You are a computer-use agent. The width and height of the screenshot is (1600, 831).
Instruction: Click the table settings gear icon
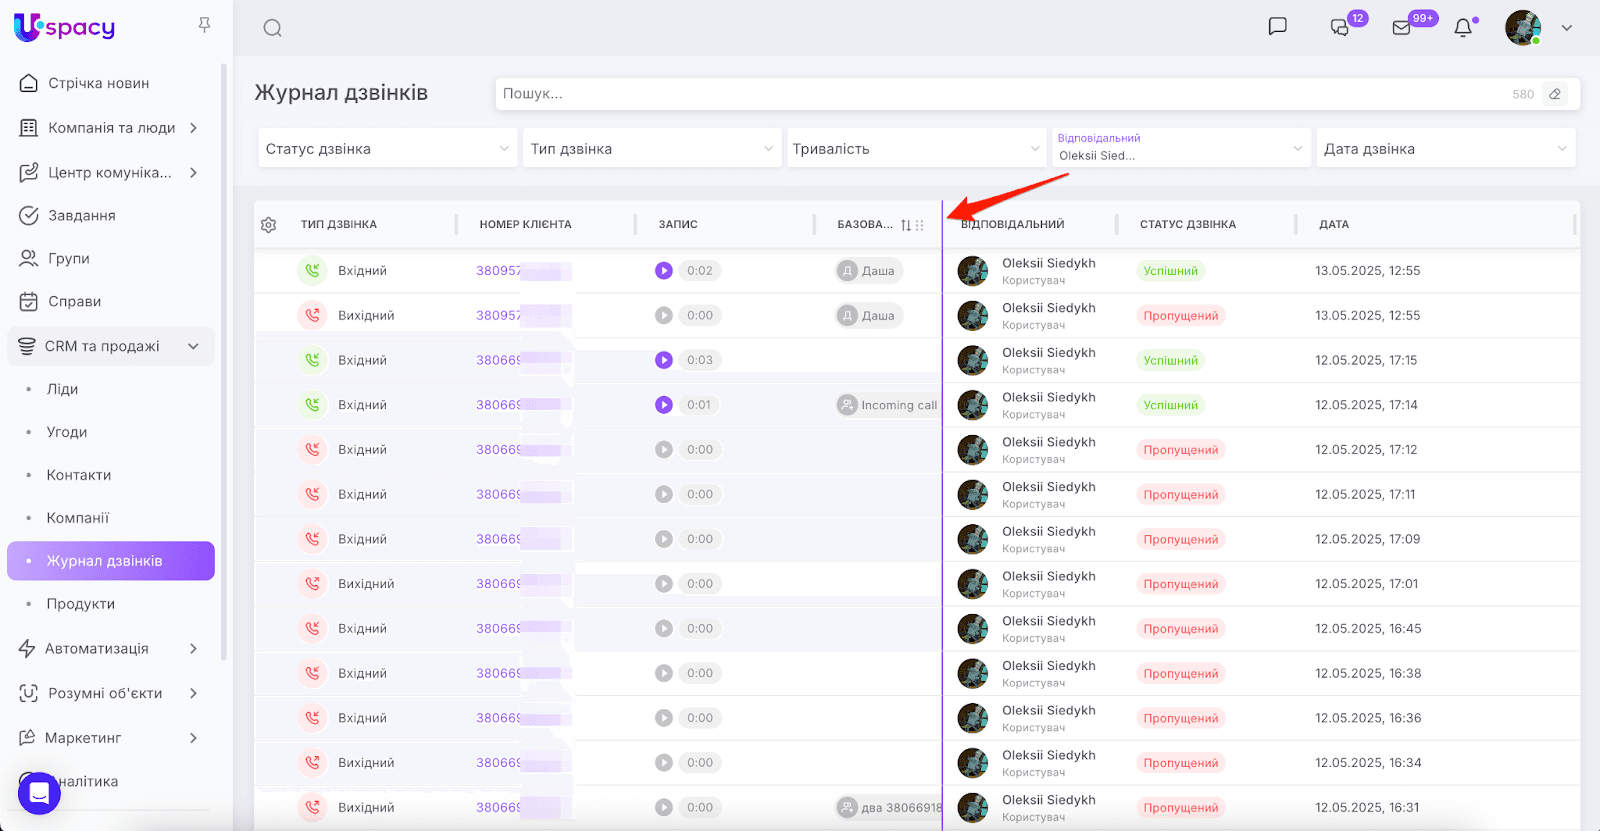(x=269, y=225)
